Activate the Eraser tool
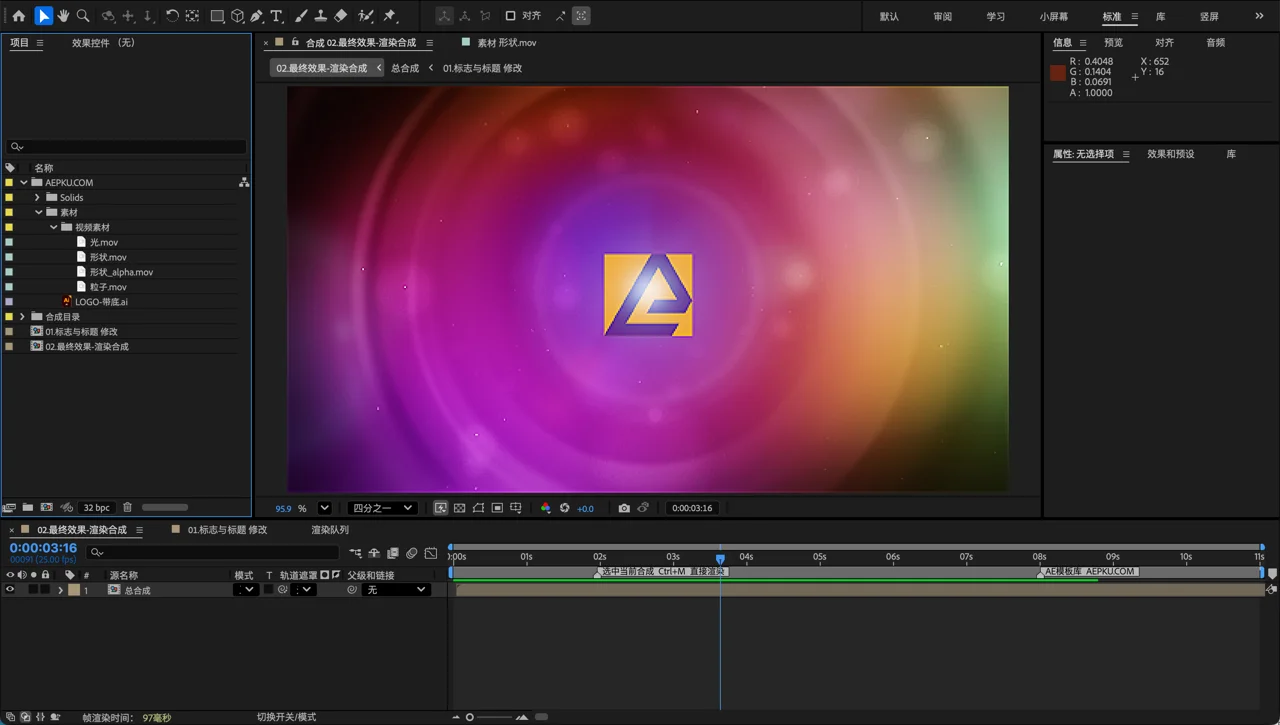The width and height of the screenshot is (1280, 725). 341,16
